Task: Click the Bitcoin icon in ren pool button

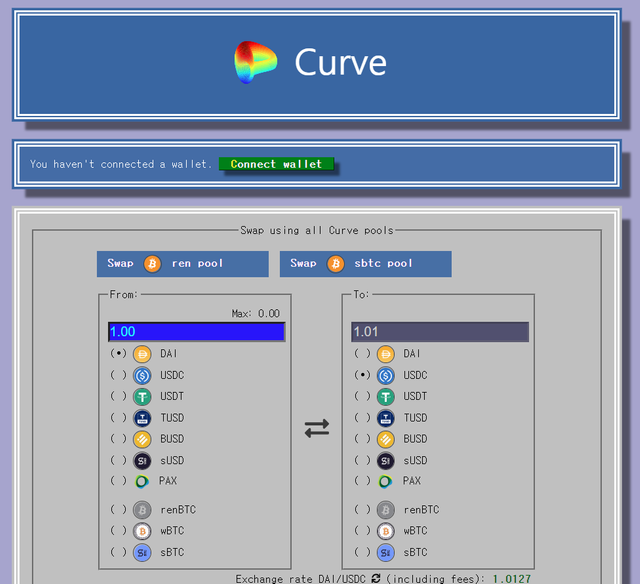Action: click(x=152, y=264)
